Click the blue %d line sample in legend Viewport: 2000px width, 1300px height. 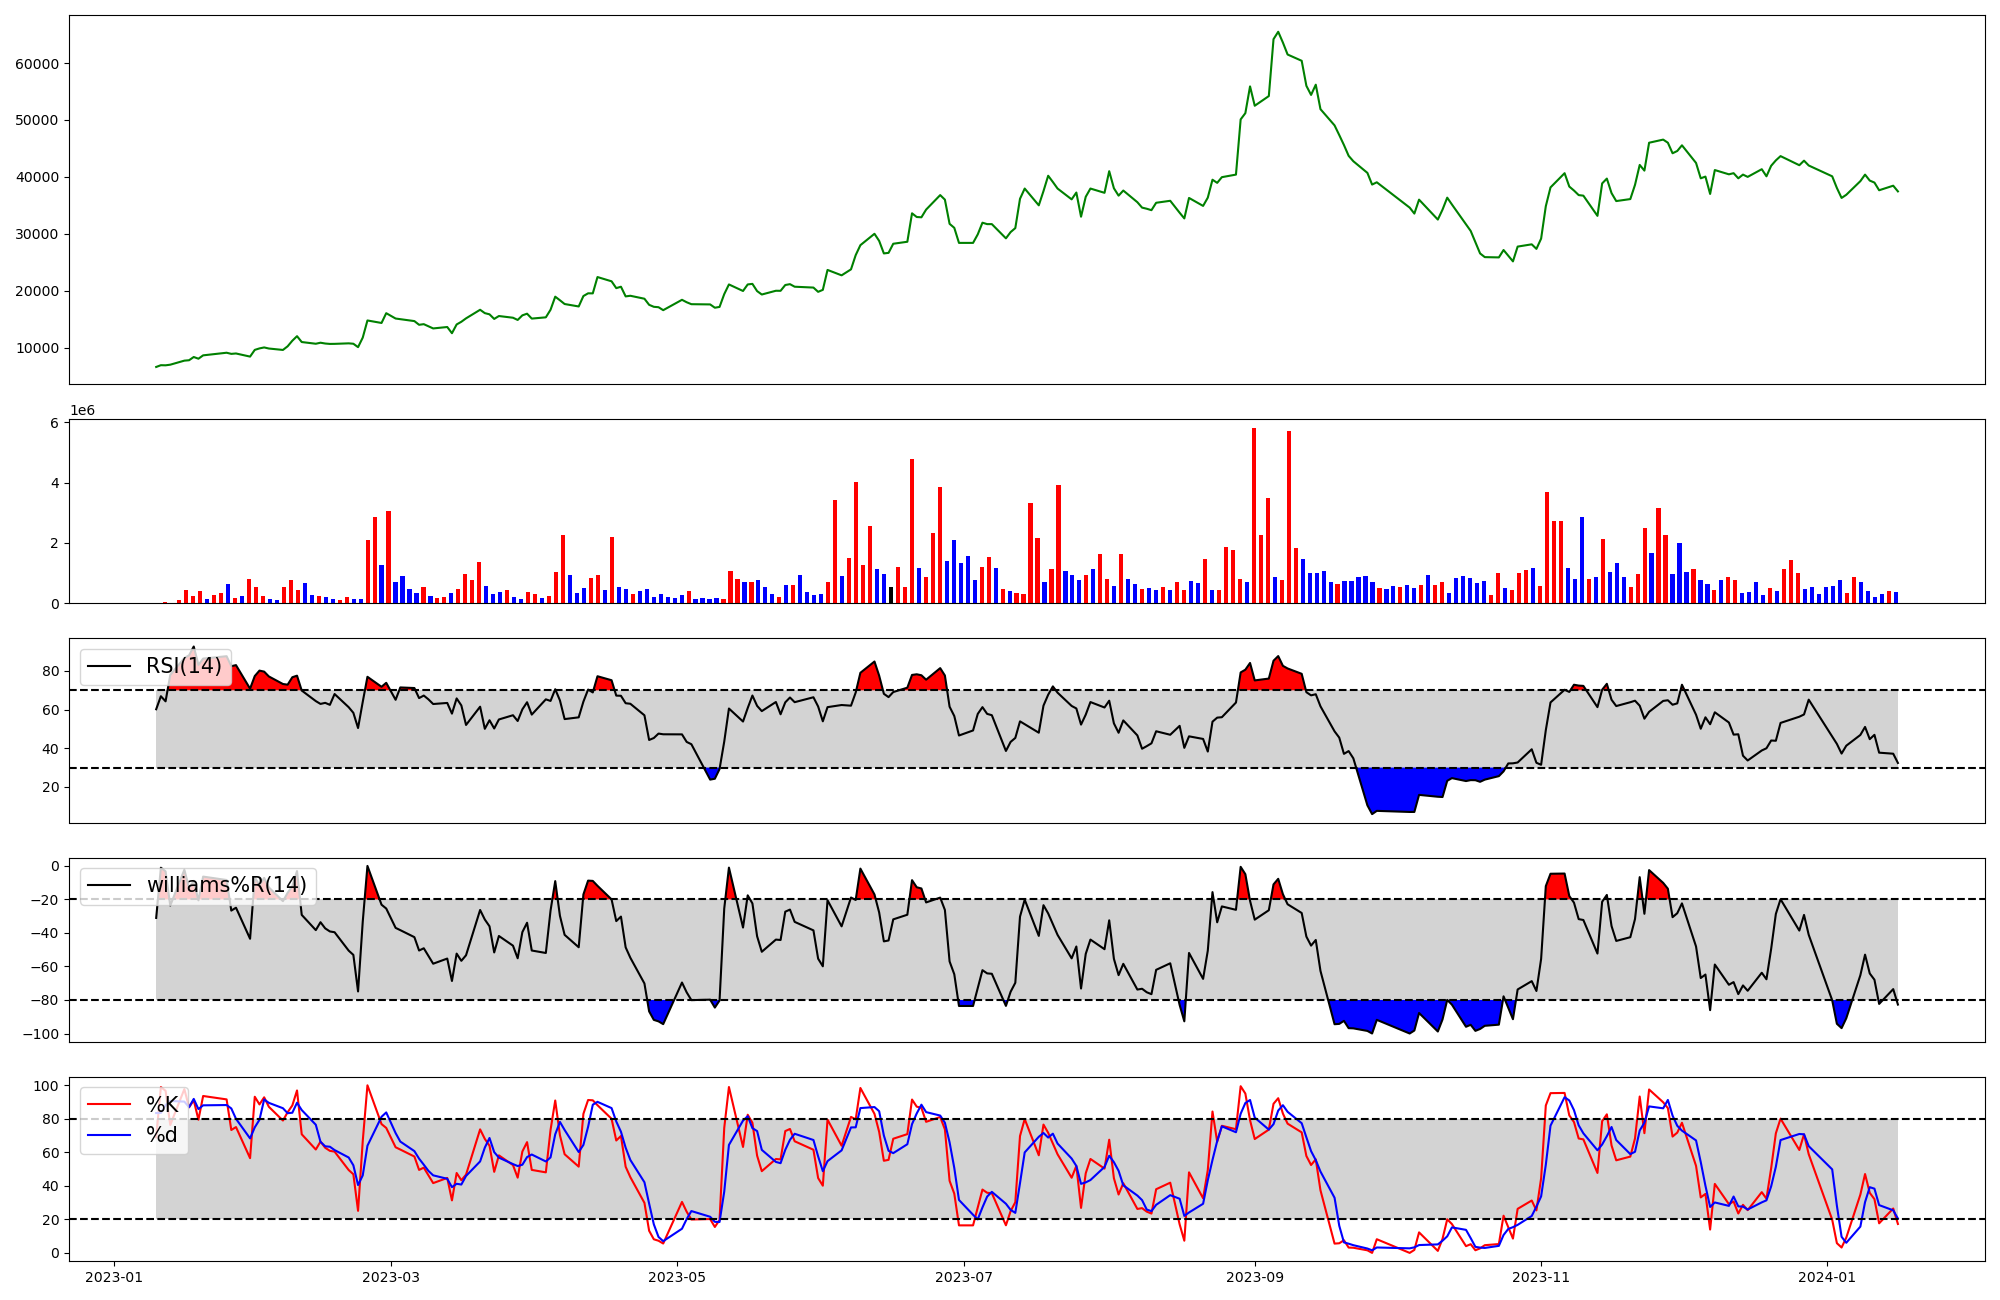click(x=109, y=1135)
